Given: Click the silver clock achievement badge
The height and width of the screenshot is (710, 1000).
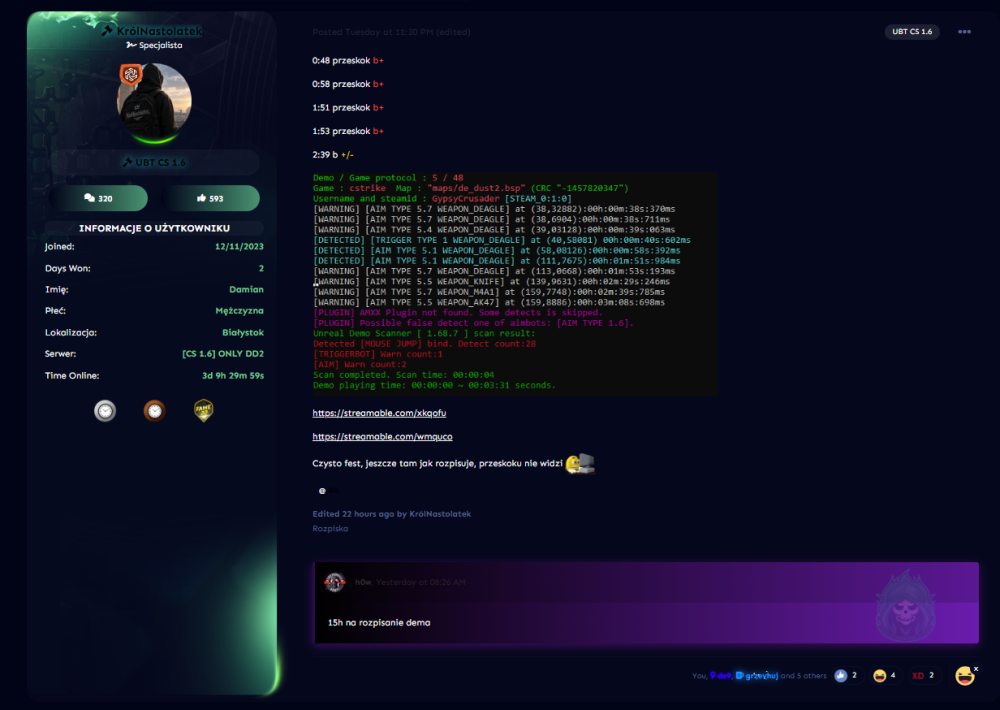Looking at the screenshot, I should click(x=105, y=410).
